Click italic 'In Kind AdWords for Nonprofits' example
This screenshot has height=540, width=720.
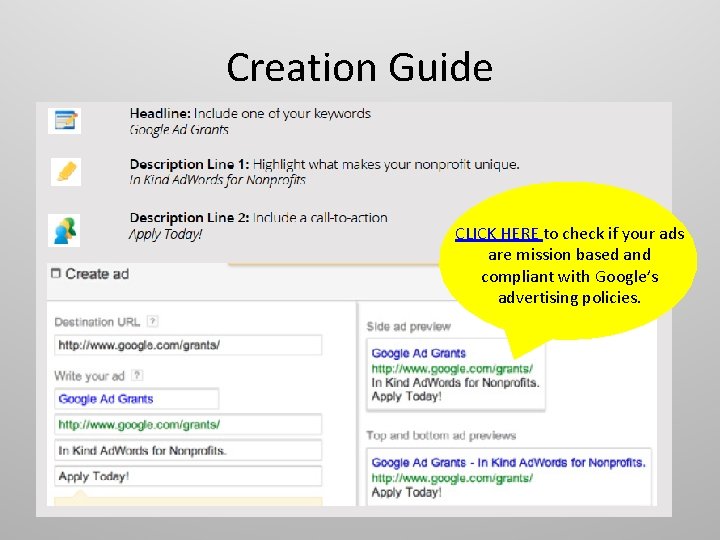point(218,180)
